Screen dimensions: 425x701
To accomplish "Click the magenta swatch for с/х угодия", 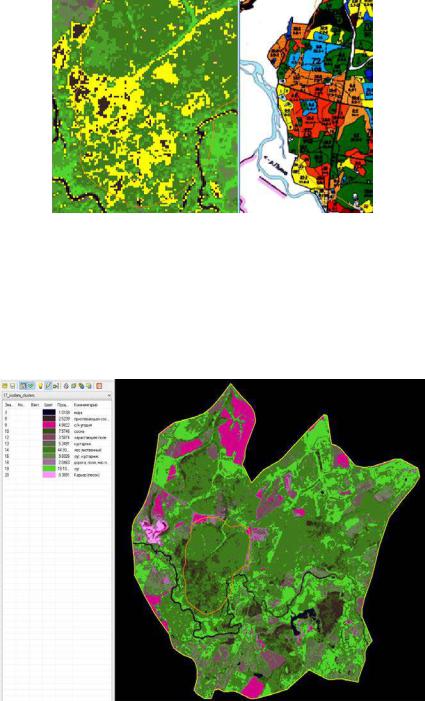I will [49, 425].
